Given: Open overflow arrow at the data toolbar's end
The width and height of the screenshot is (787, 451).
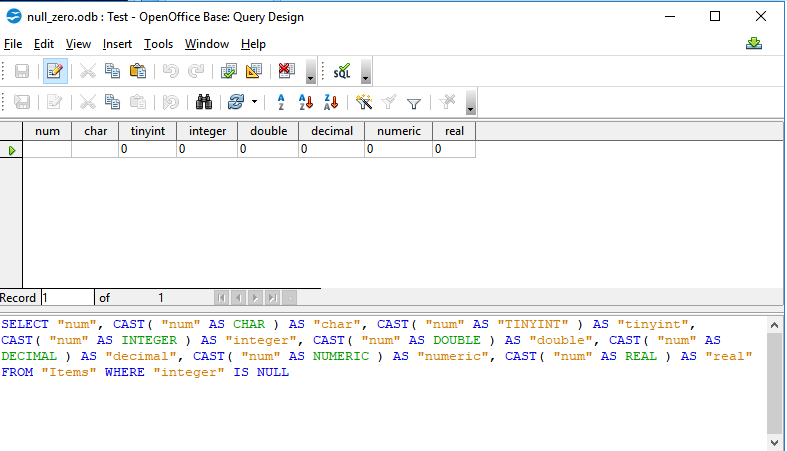Looking at the screenshot, I should tap(471, 106).
